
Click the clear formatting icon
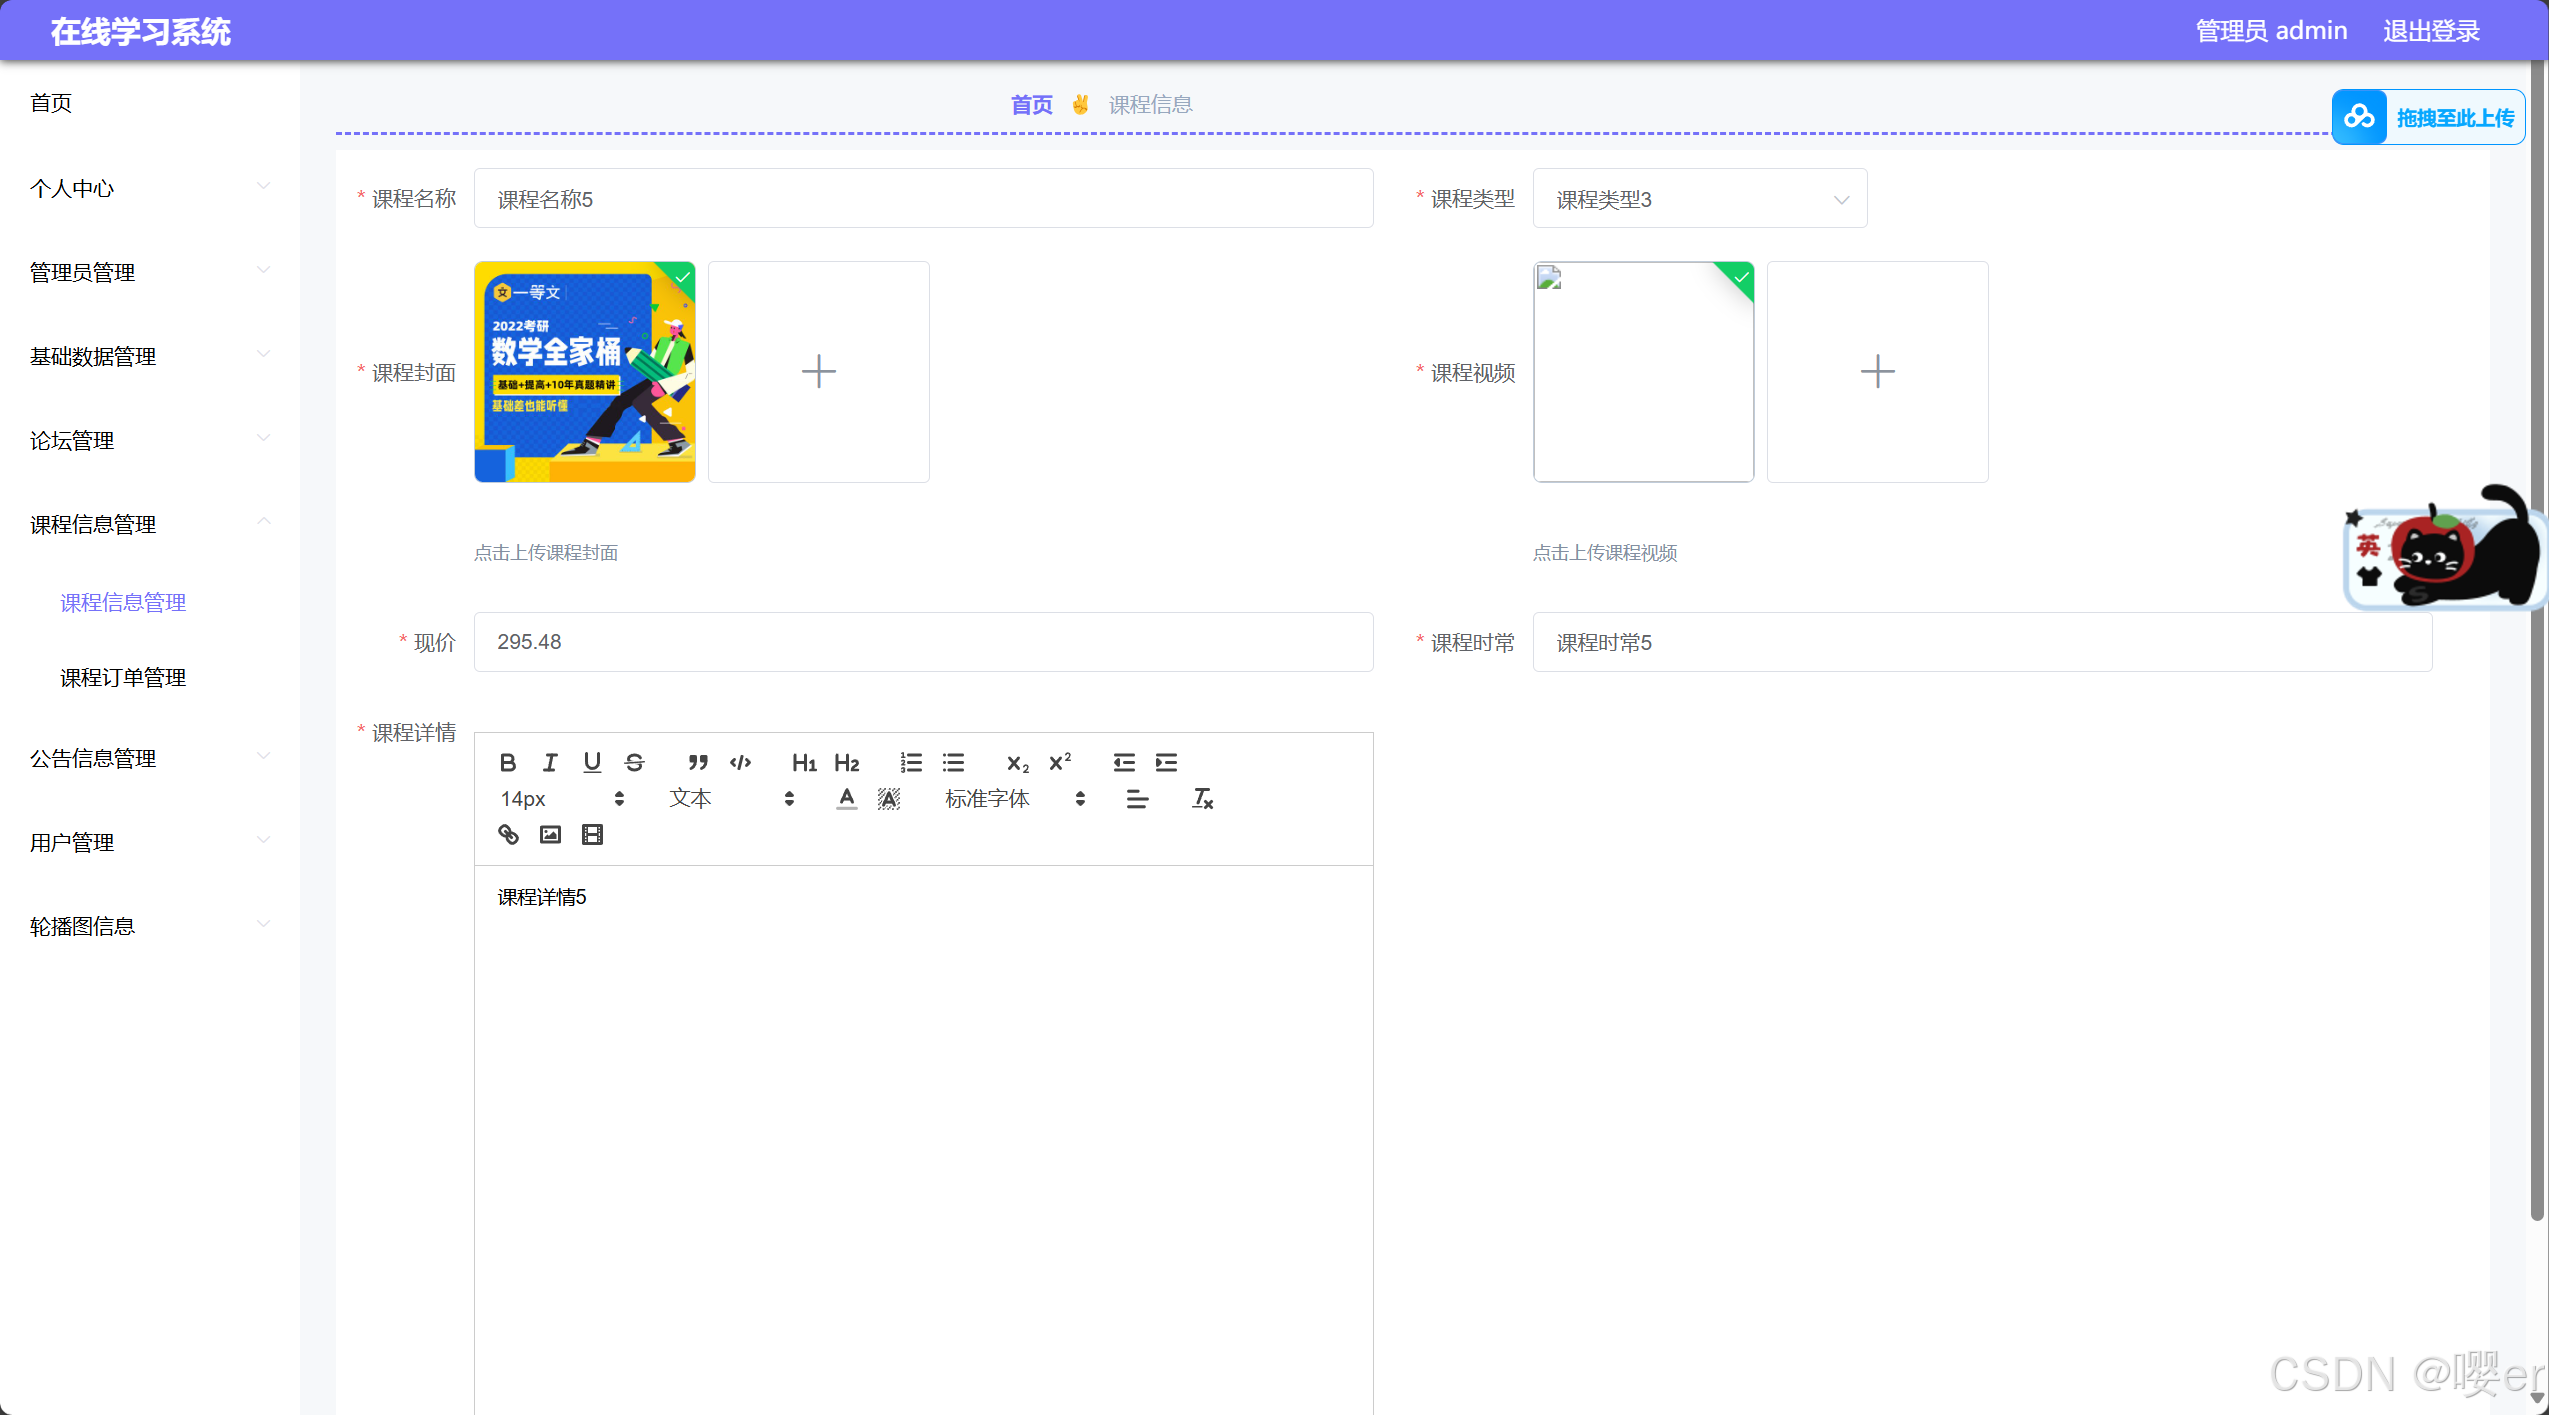(1202, 799)
